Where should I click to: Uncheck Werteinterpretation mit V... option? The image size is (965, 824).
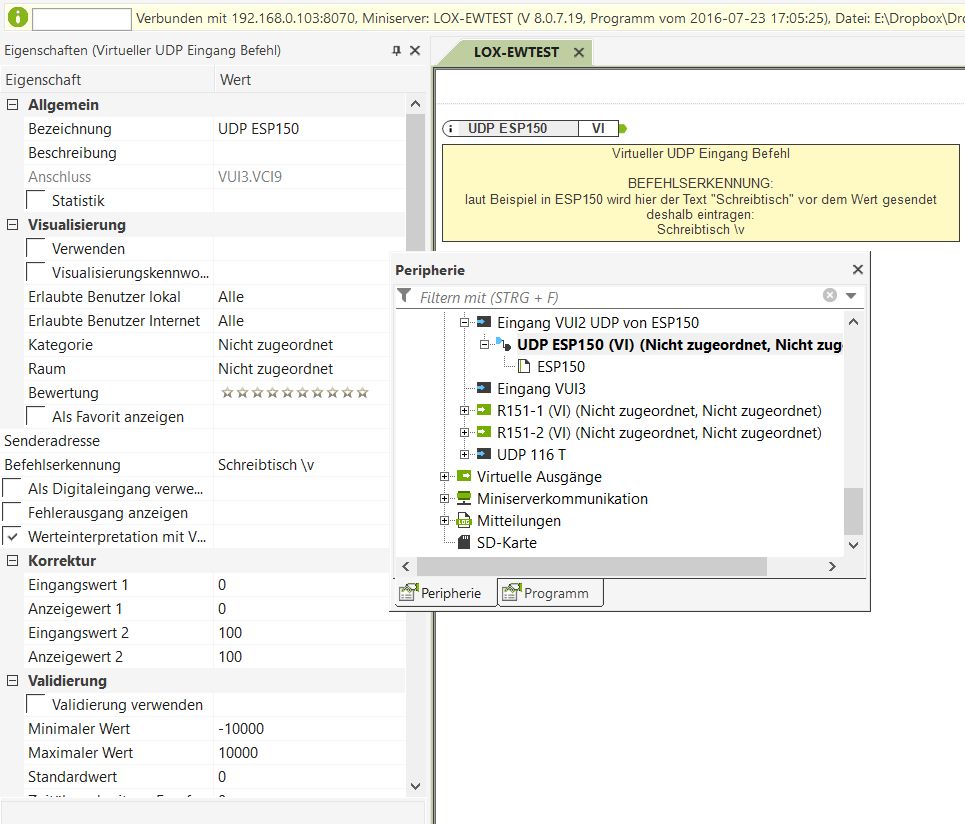12,537
